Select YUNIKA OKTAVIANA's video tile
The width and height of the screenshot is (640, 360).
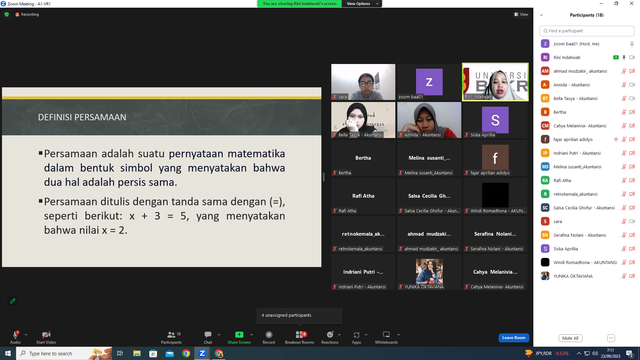click(x=429, y=272)
